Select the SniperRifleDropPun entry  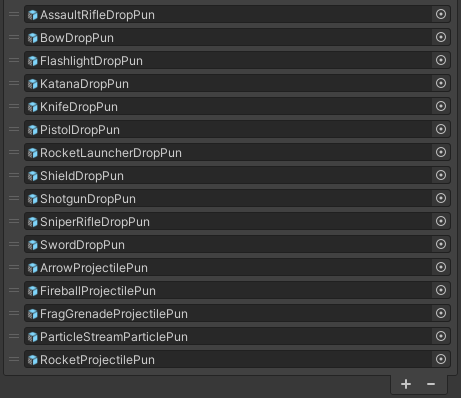coord(237,221)
